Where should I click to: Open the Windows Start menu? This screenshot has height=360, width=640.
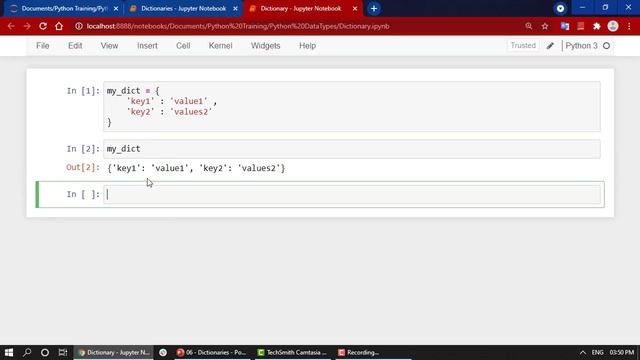click(x=9, y=352)
